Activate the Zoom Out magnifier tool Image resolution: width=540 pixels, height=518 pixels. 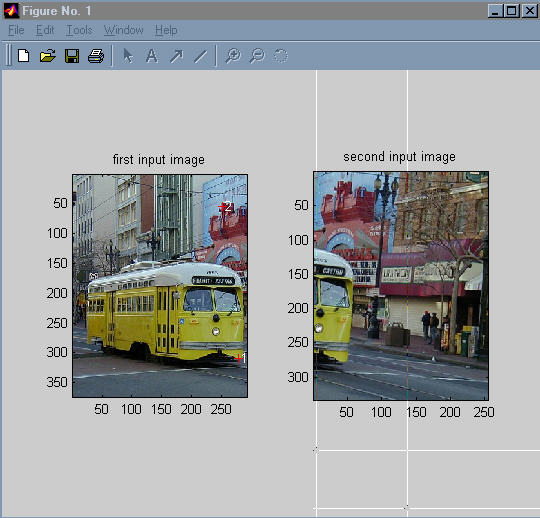257,55
